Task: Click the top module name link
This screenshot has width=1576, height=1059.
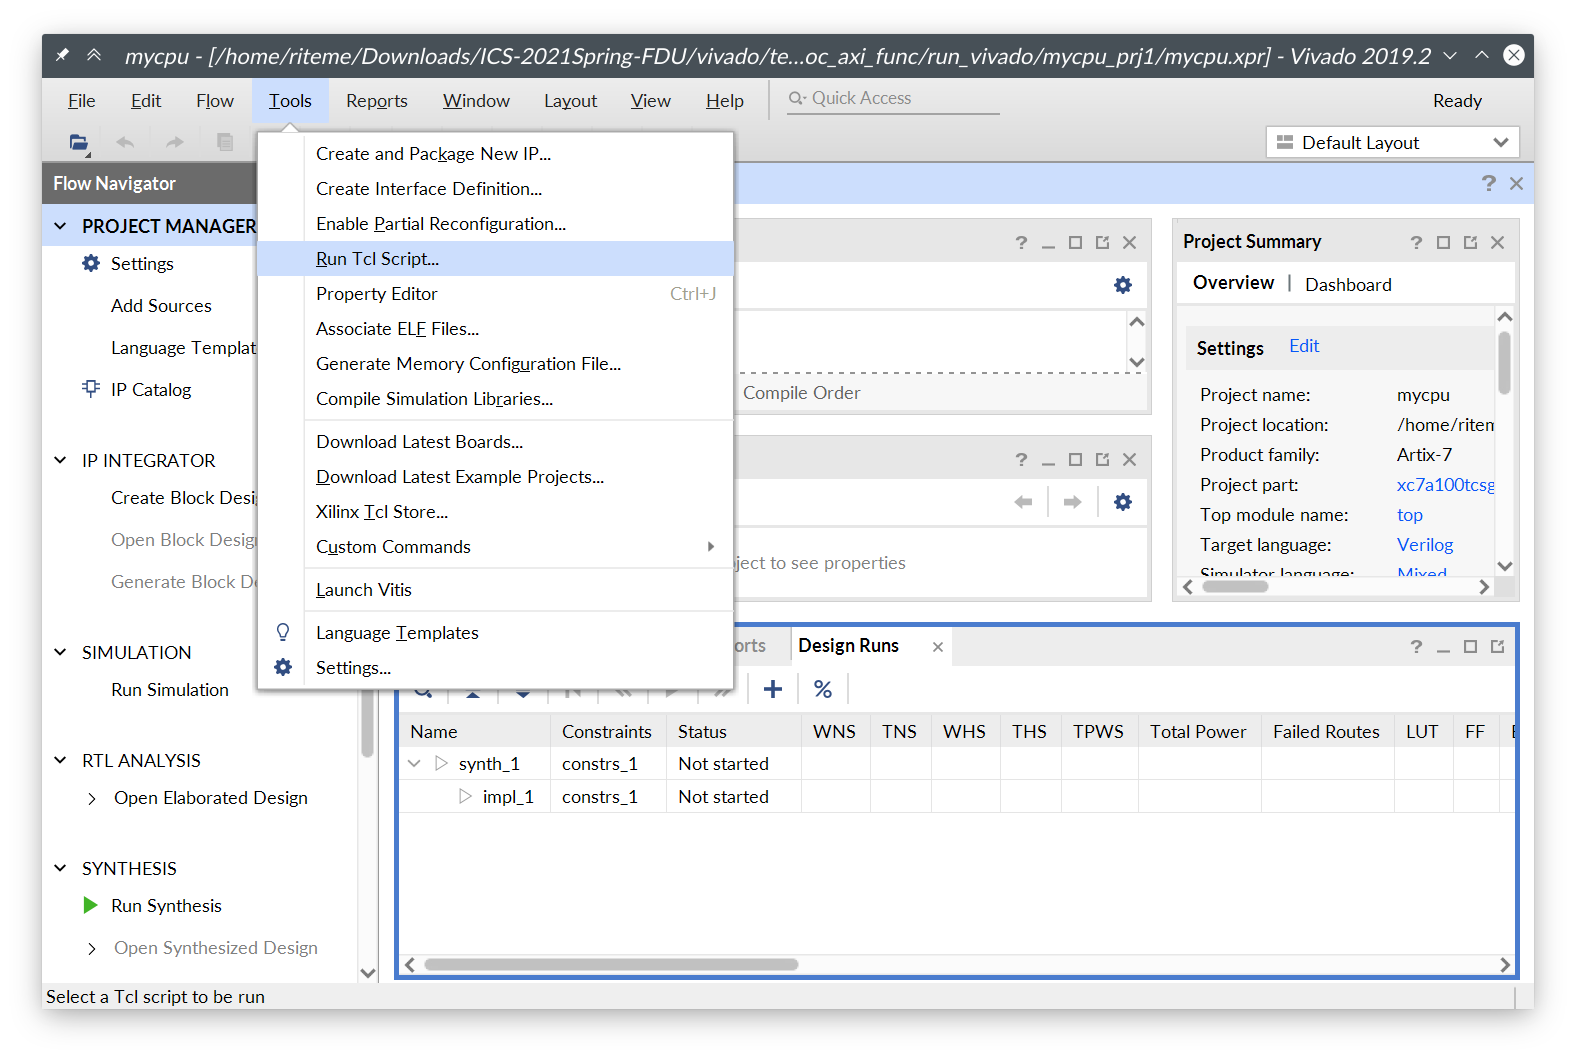Action: [x=1410, y=515]
